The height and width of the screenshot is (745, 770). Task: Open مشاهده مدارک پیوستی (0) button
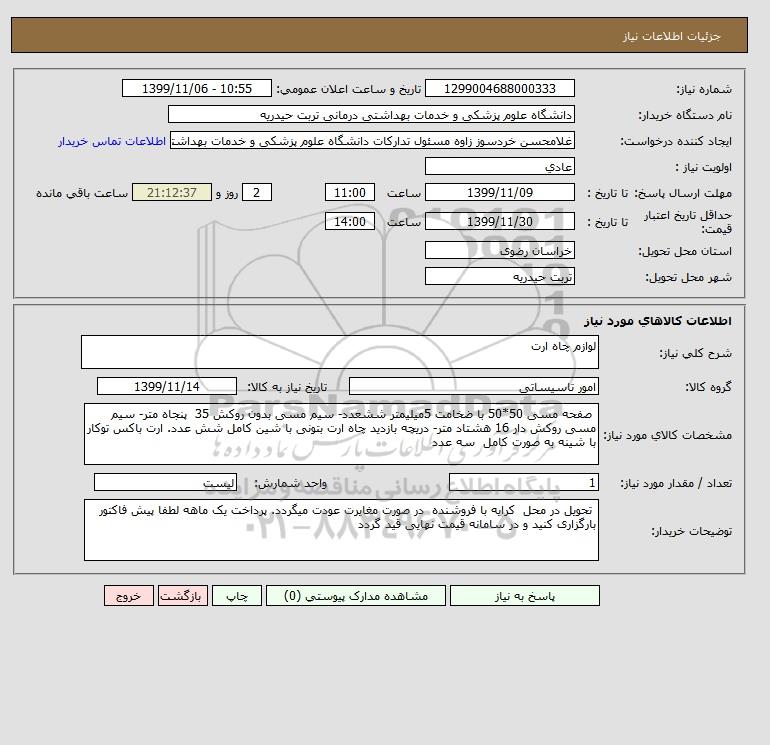tap(356, 596)
